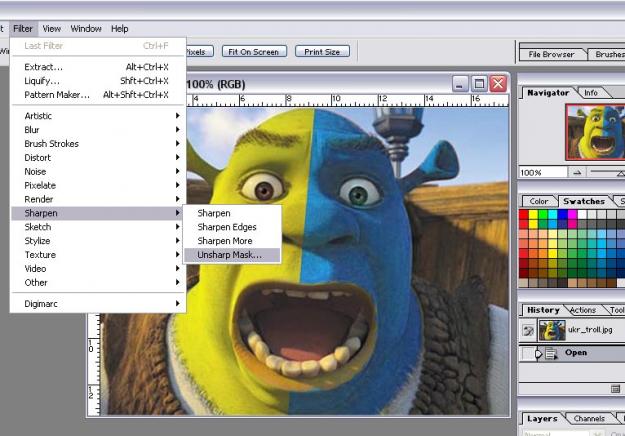Screen dimensions: 625x436
Task: Open the Info tab next to Navigator
Action: click(x=591, y=93)
